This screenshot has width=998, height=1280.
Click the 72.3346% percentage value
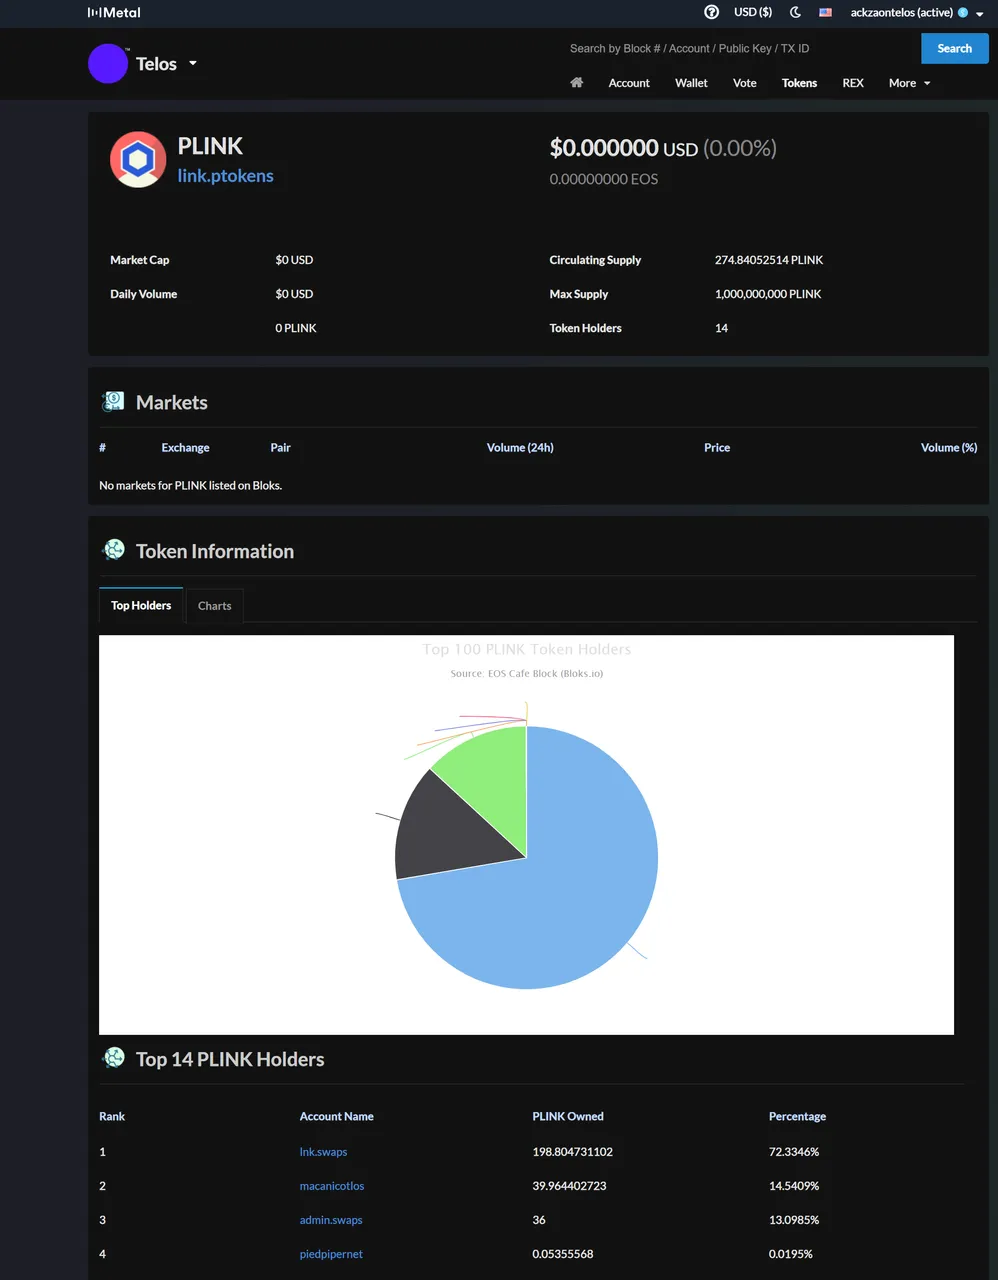(x=794, y=1152)
